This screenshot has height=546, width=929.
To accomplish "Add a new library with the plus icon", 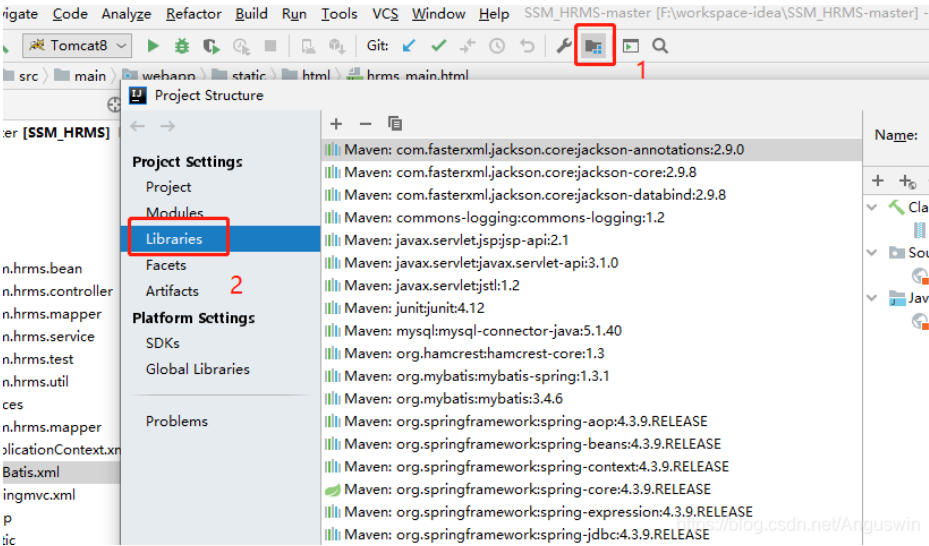I will pyautogui.click(x=336, y=123).
